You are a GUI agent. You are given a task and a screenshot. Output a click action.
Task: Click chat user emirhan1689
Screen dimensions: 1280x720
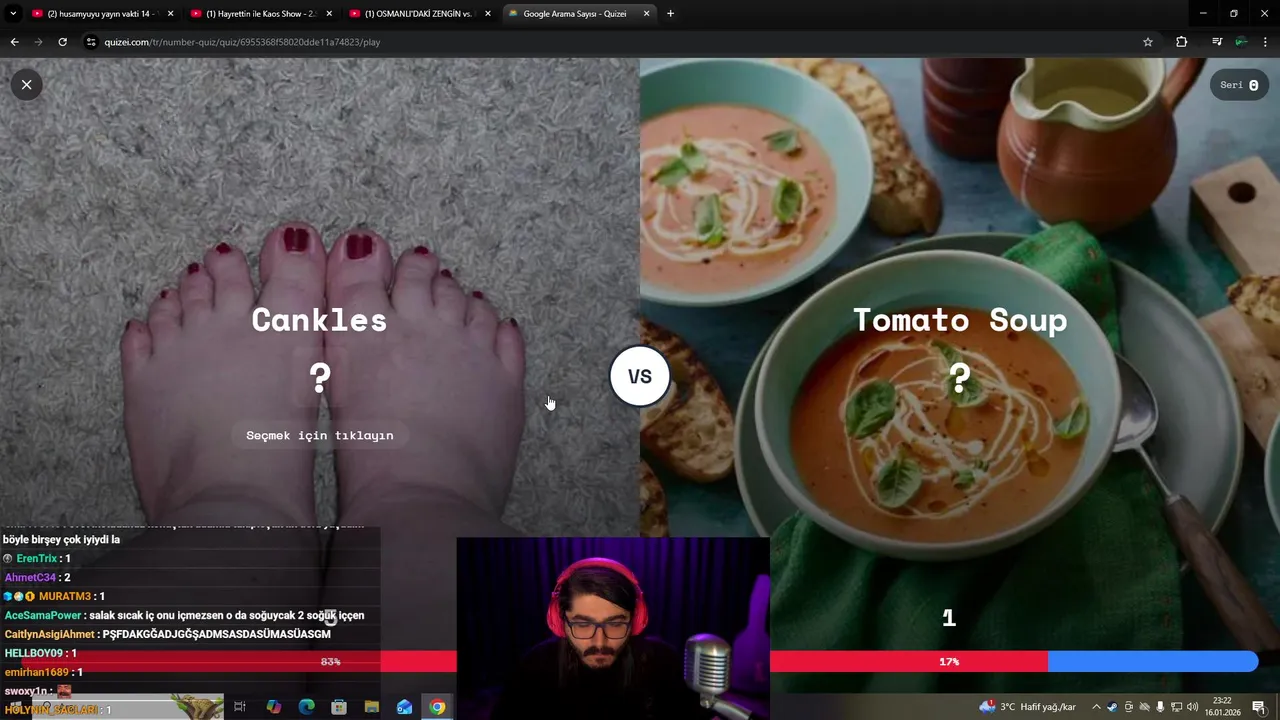tap(35, 672)
